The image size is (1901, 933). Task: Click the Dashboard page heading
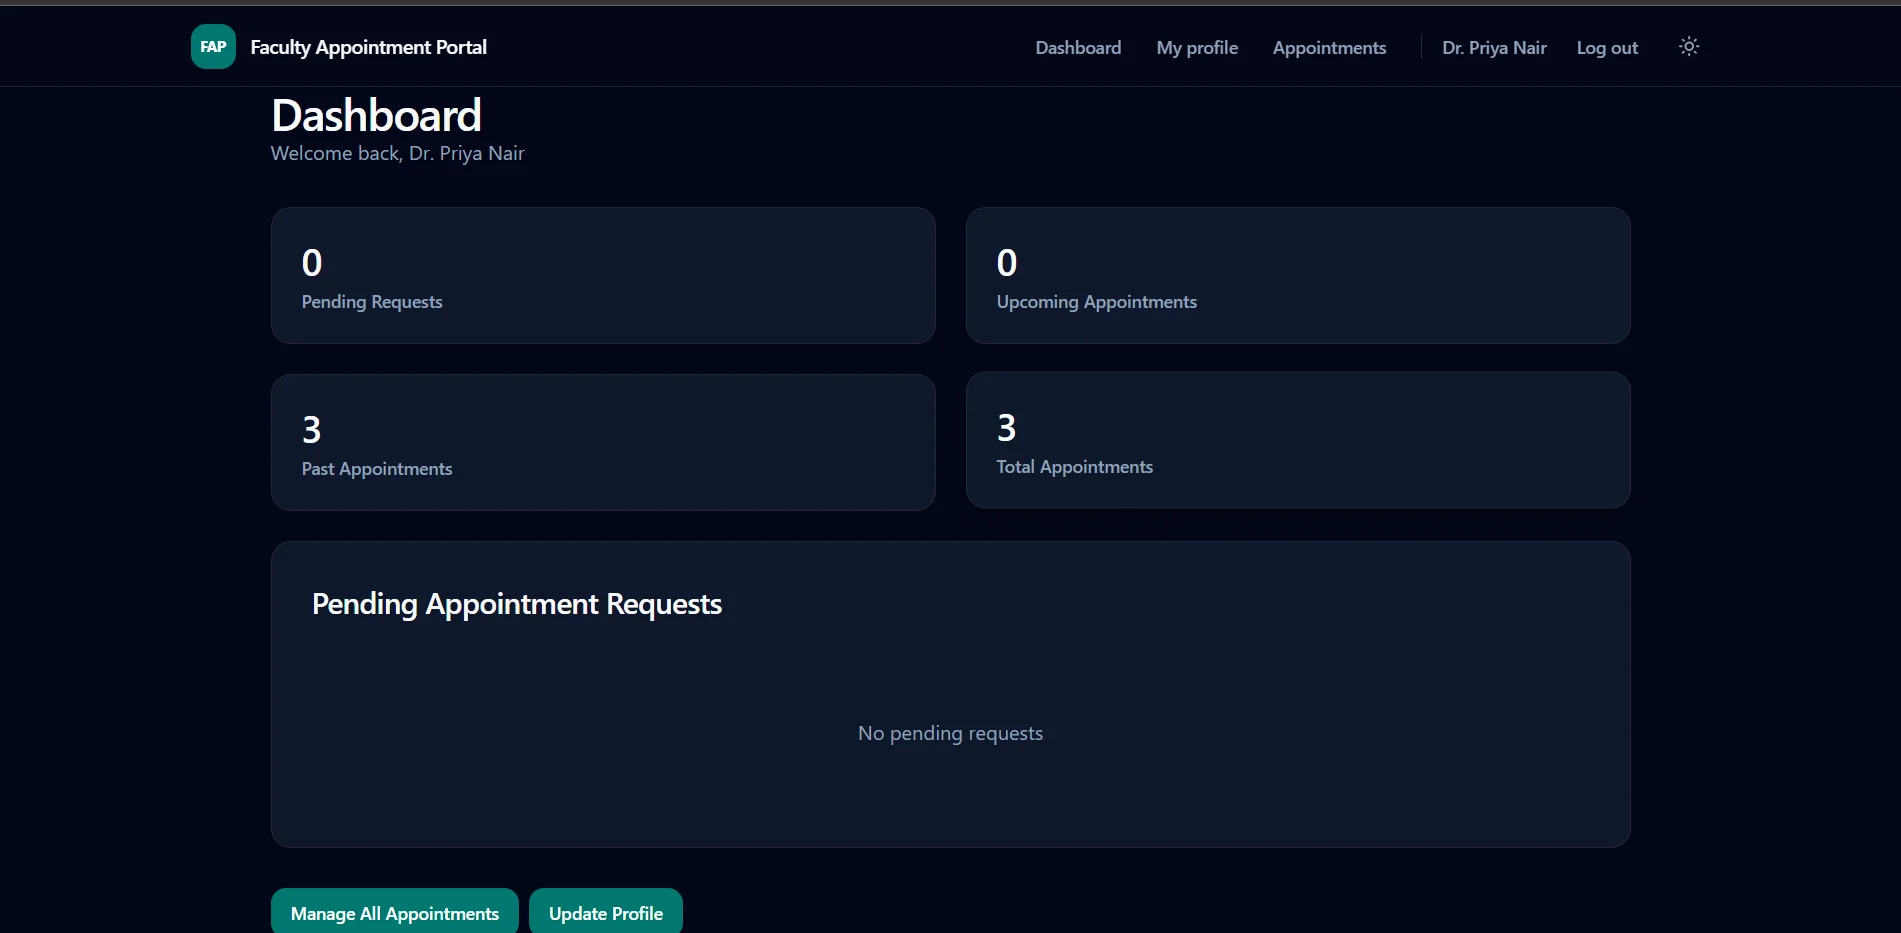377,116
